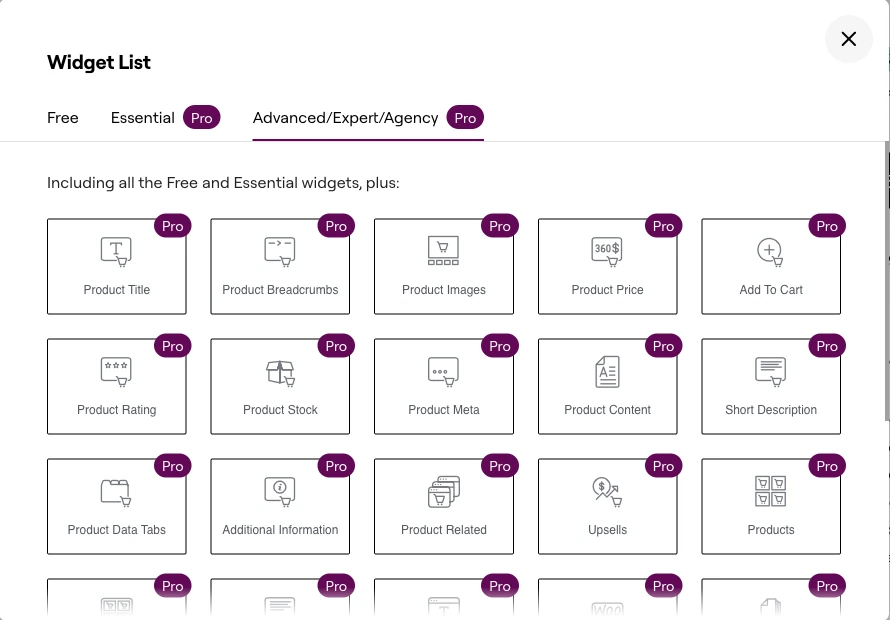Click the Product Images widget icon
Viewport: 890px width, 620px height.
coord(443,251)
